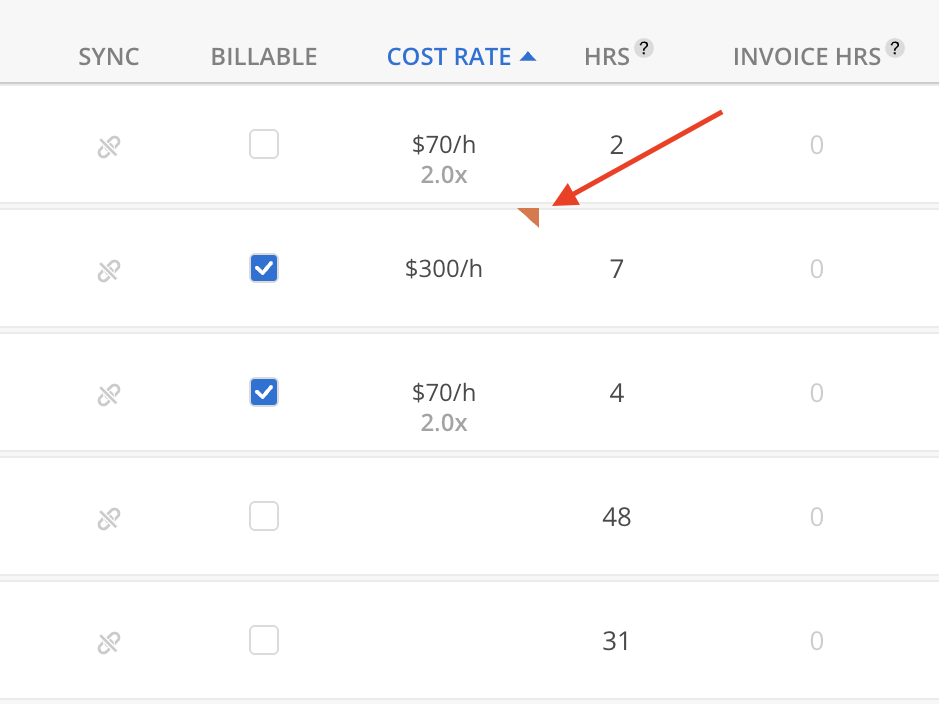Check billable box in 48-hour row
This screenshot has height=704, width=939.
pyautogui.click(x=264, y=516)
